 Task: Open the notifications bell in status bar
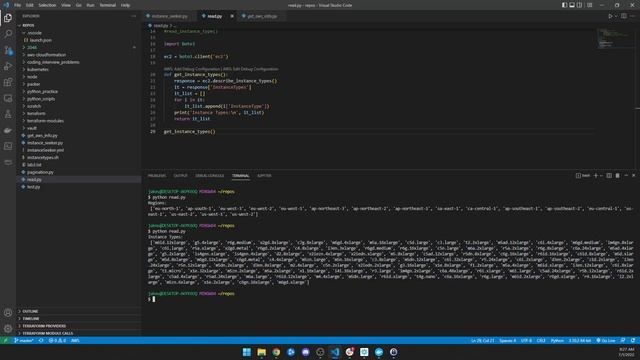tap(633, 340)
